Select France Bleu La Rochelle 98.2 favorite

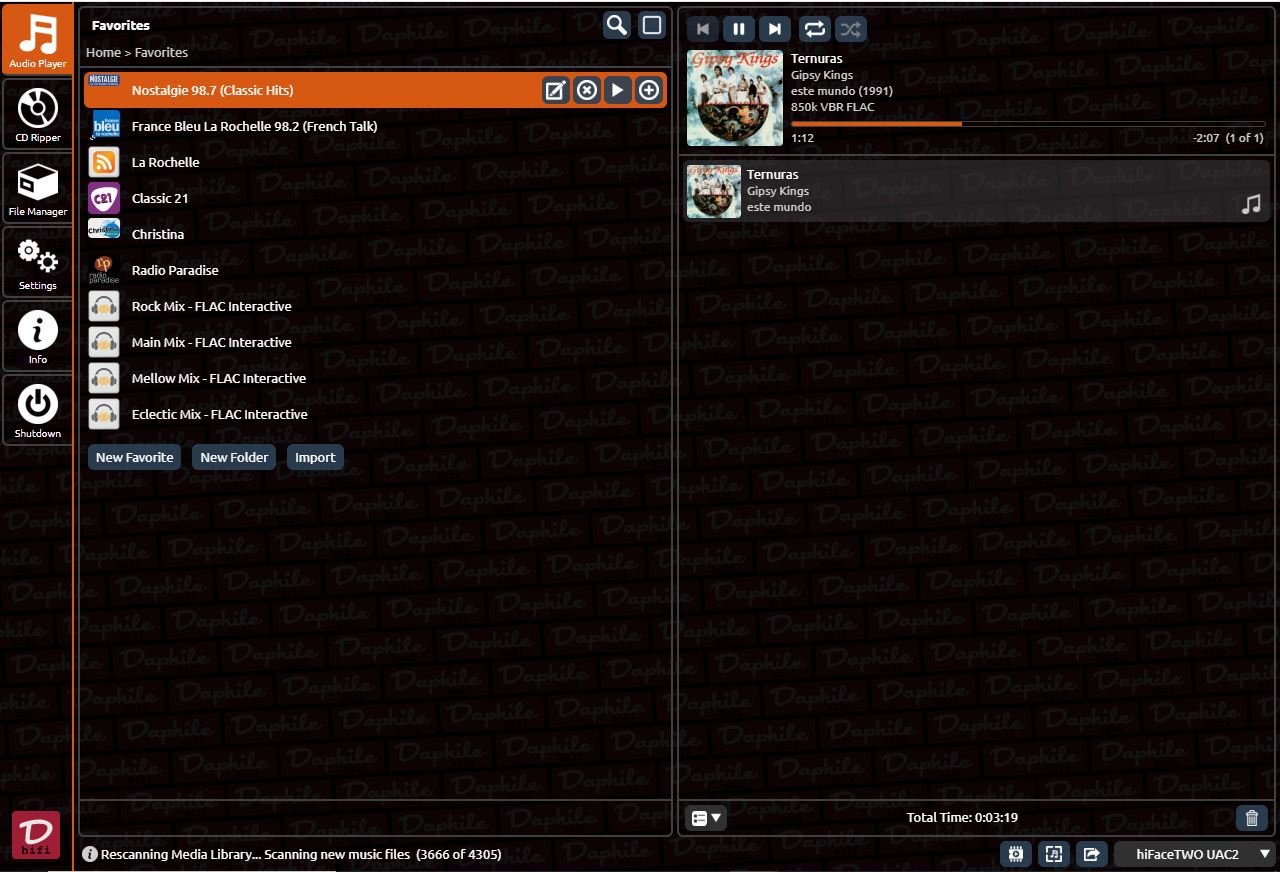(376, 126)
